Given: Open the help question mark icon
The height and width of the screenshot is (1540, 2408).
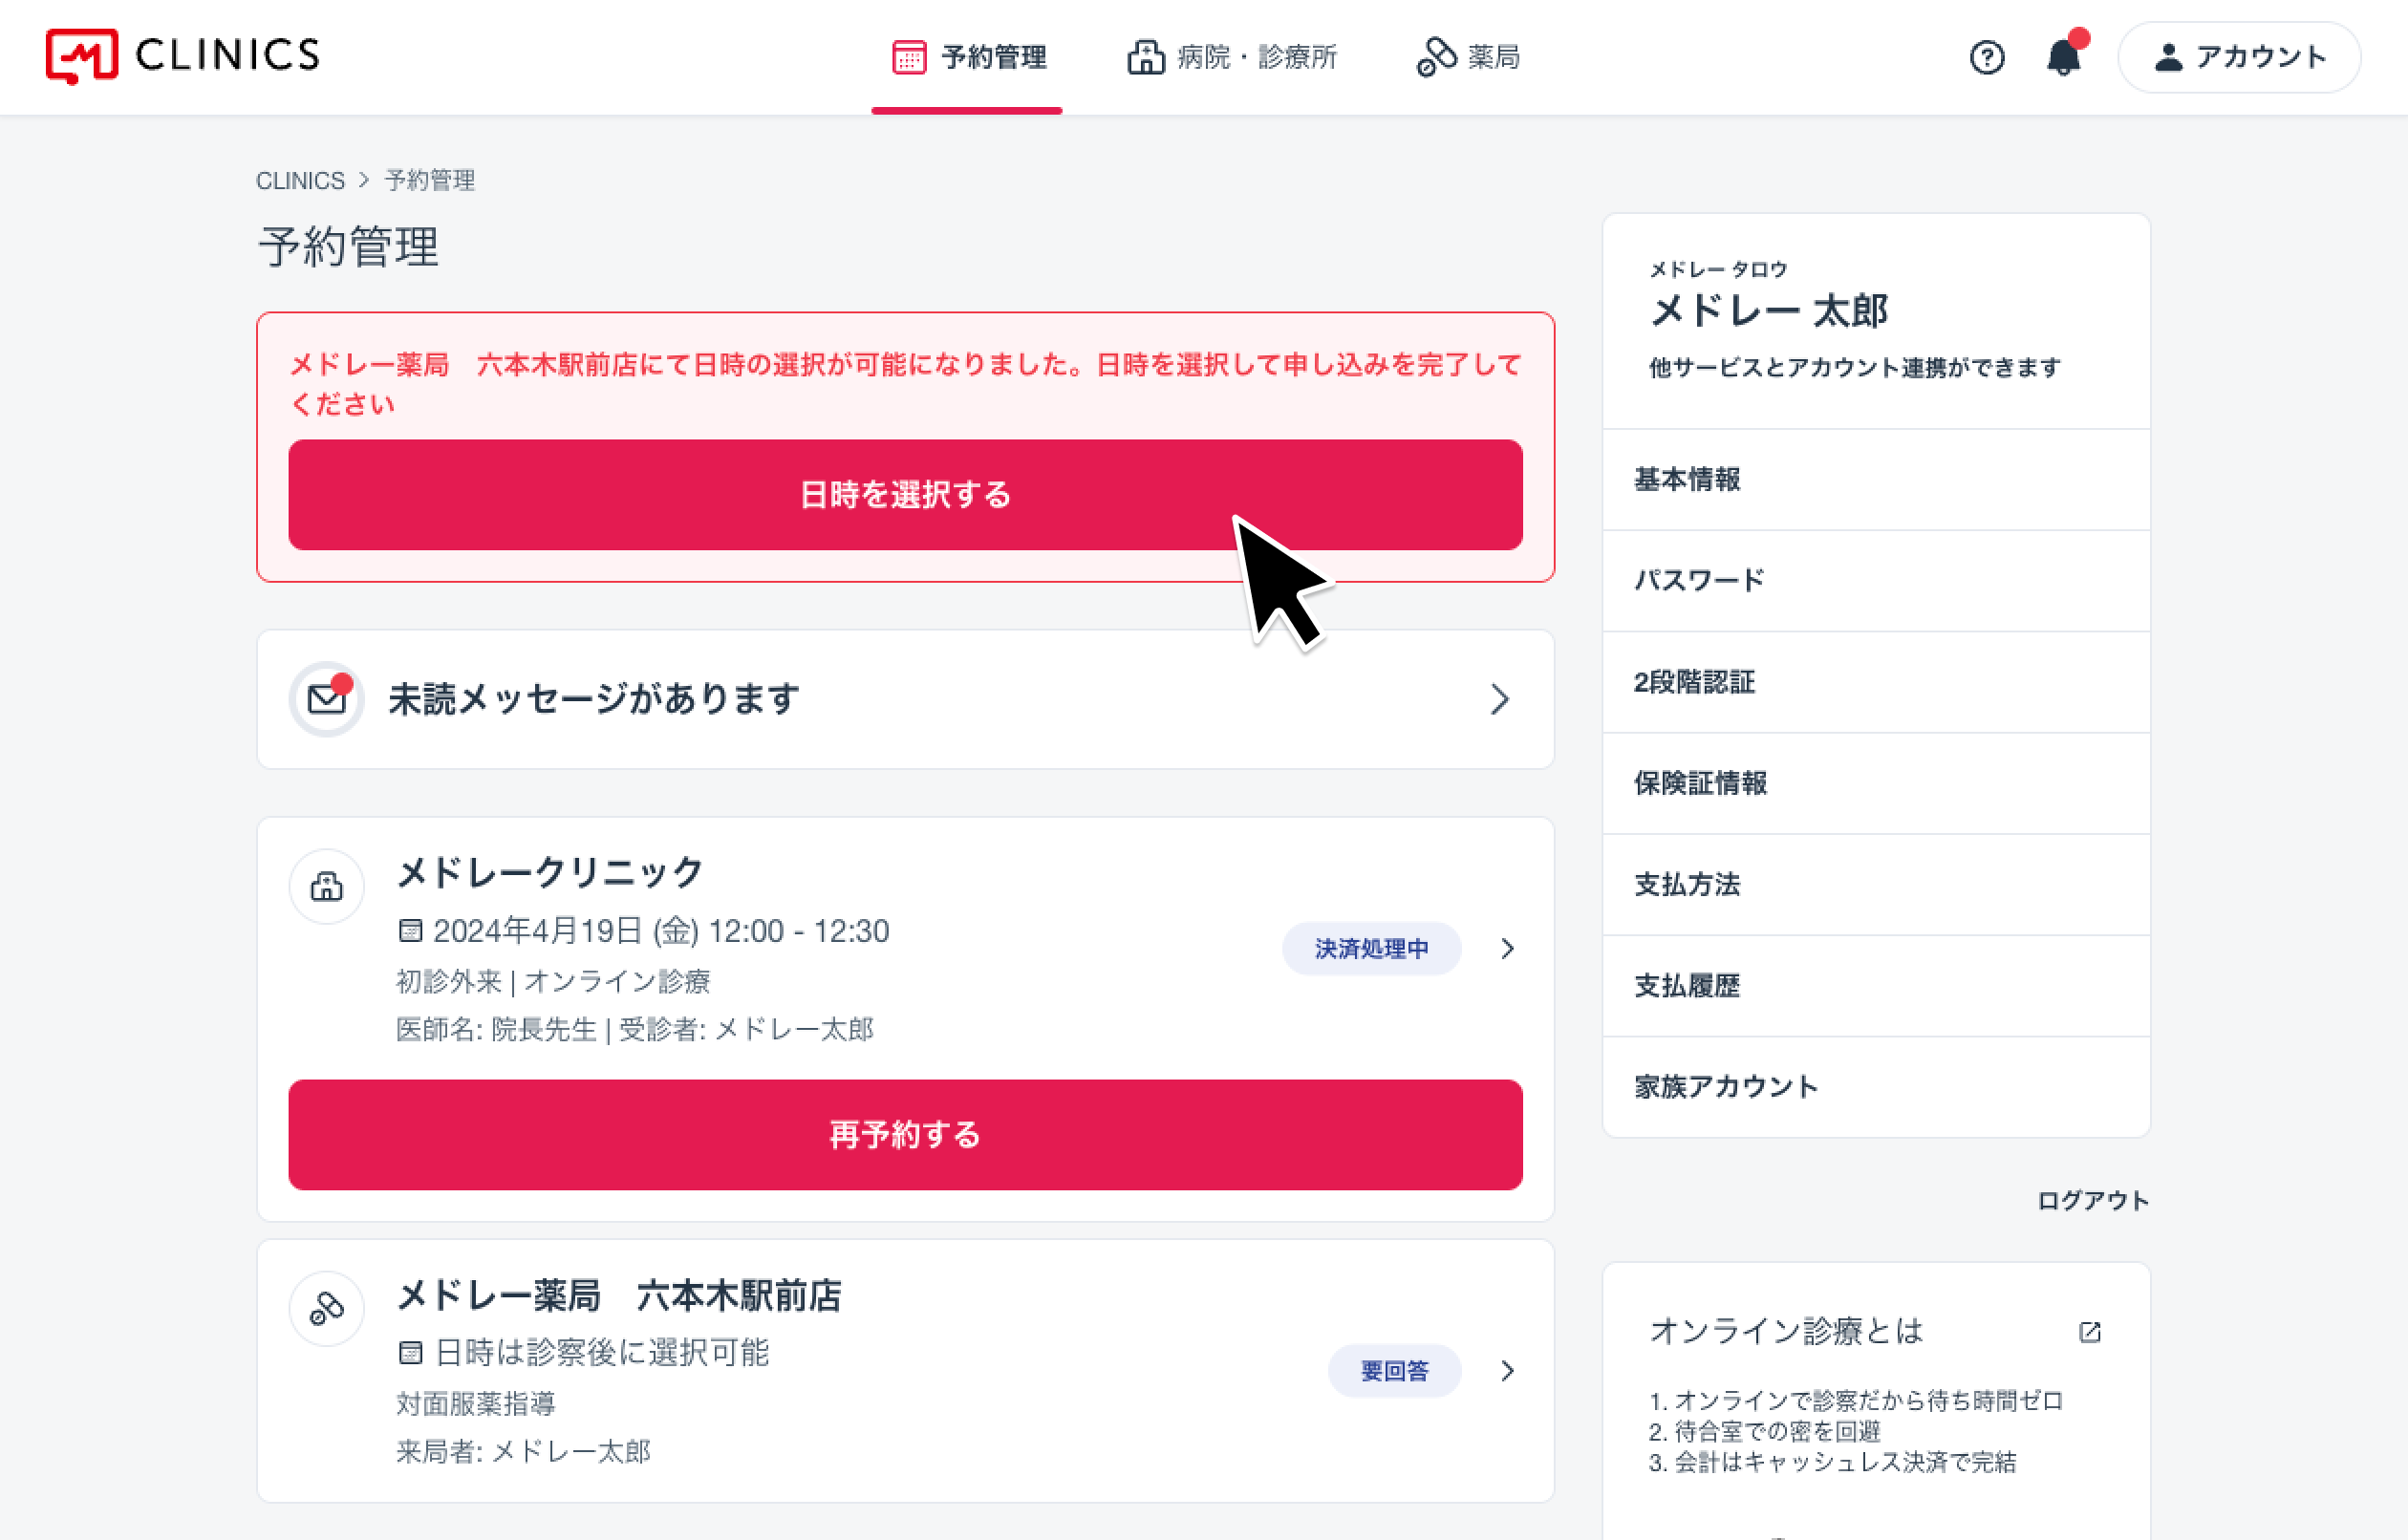Looking at the screenshot, I should tap(1986, 57).
